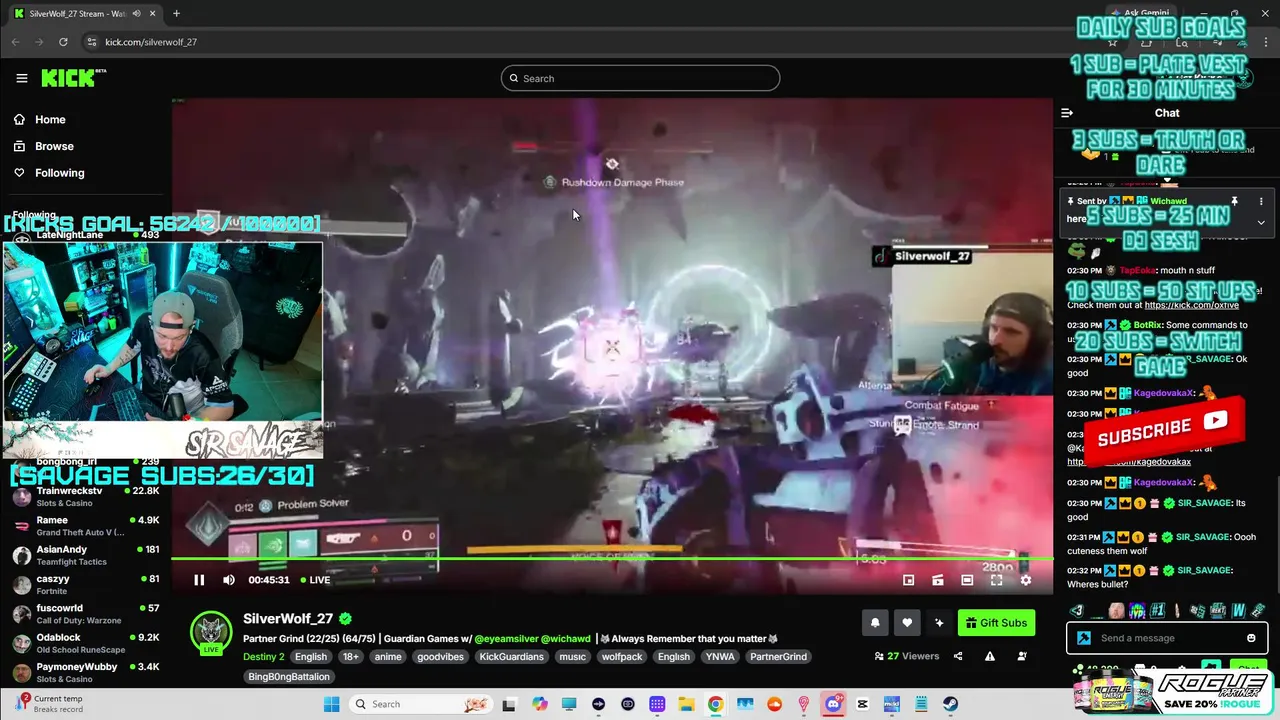Open pinned message three-dot menu
This screenshot has height=720, width=1280.
1261,201
